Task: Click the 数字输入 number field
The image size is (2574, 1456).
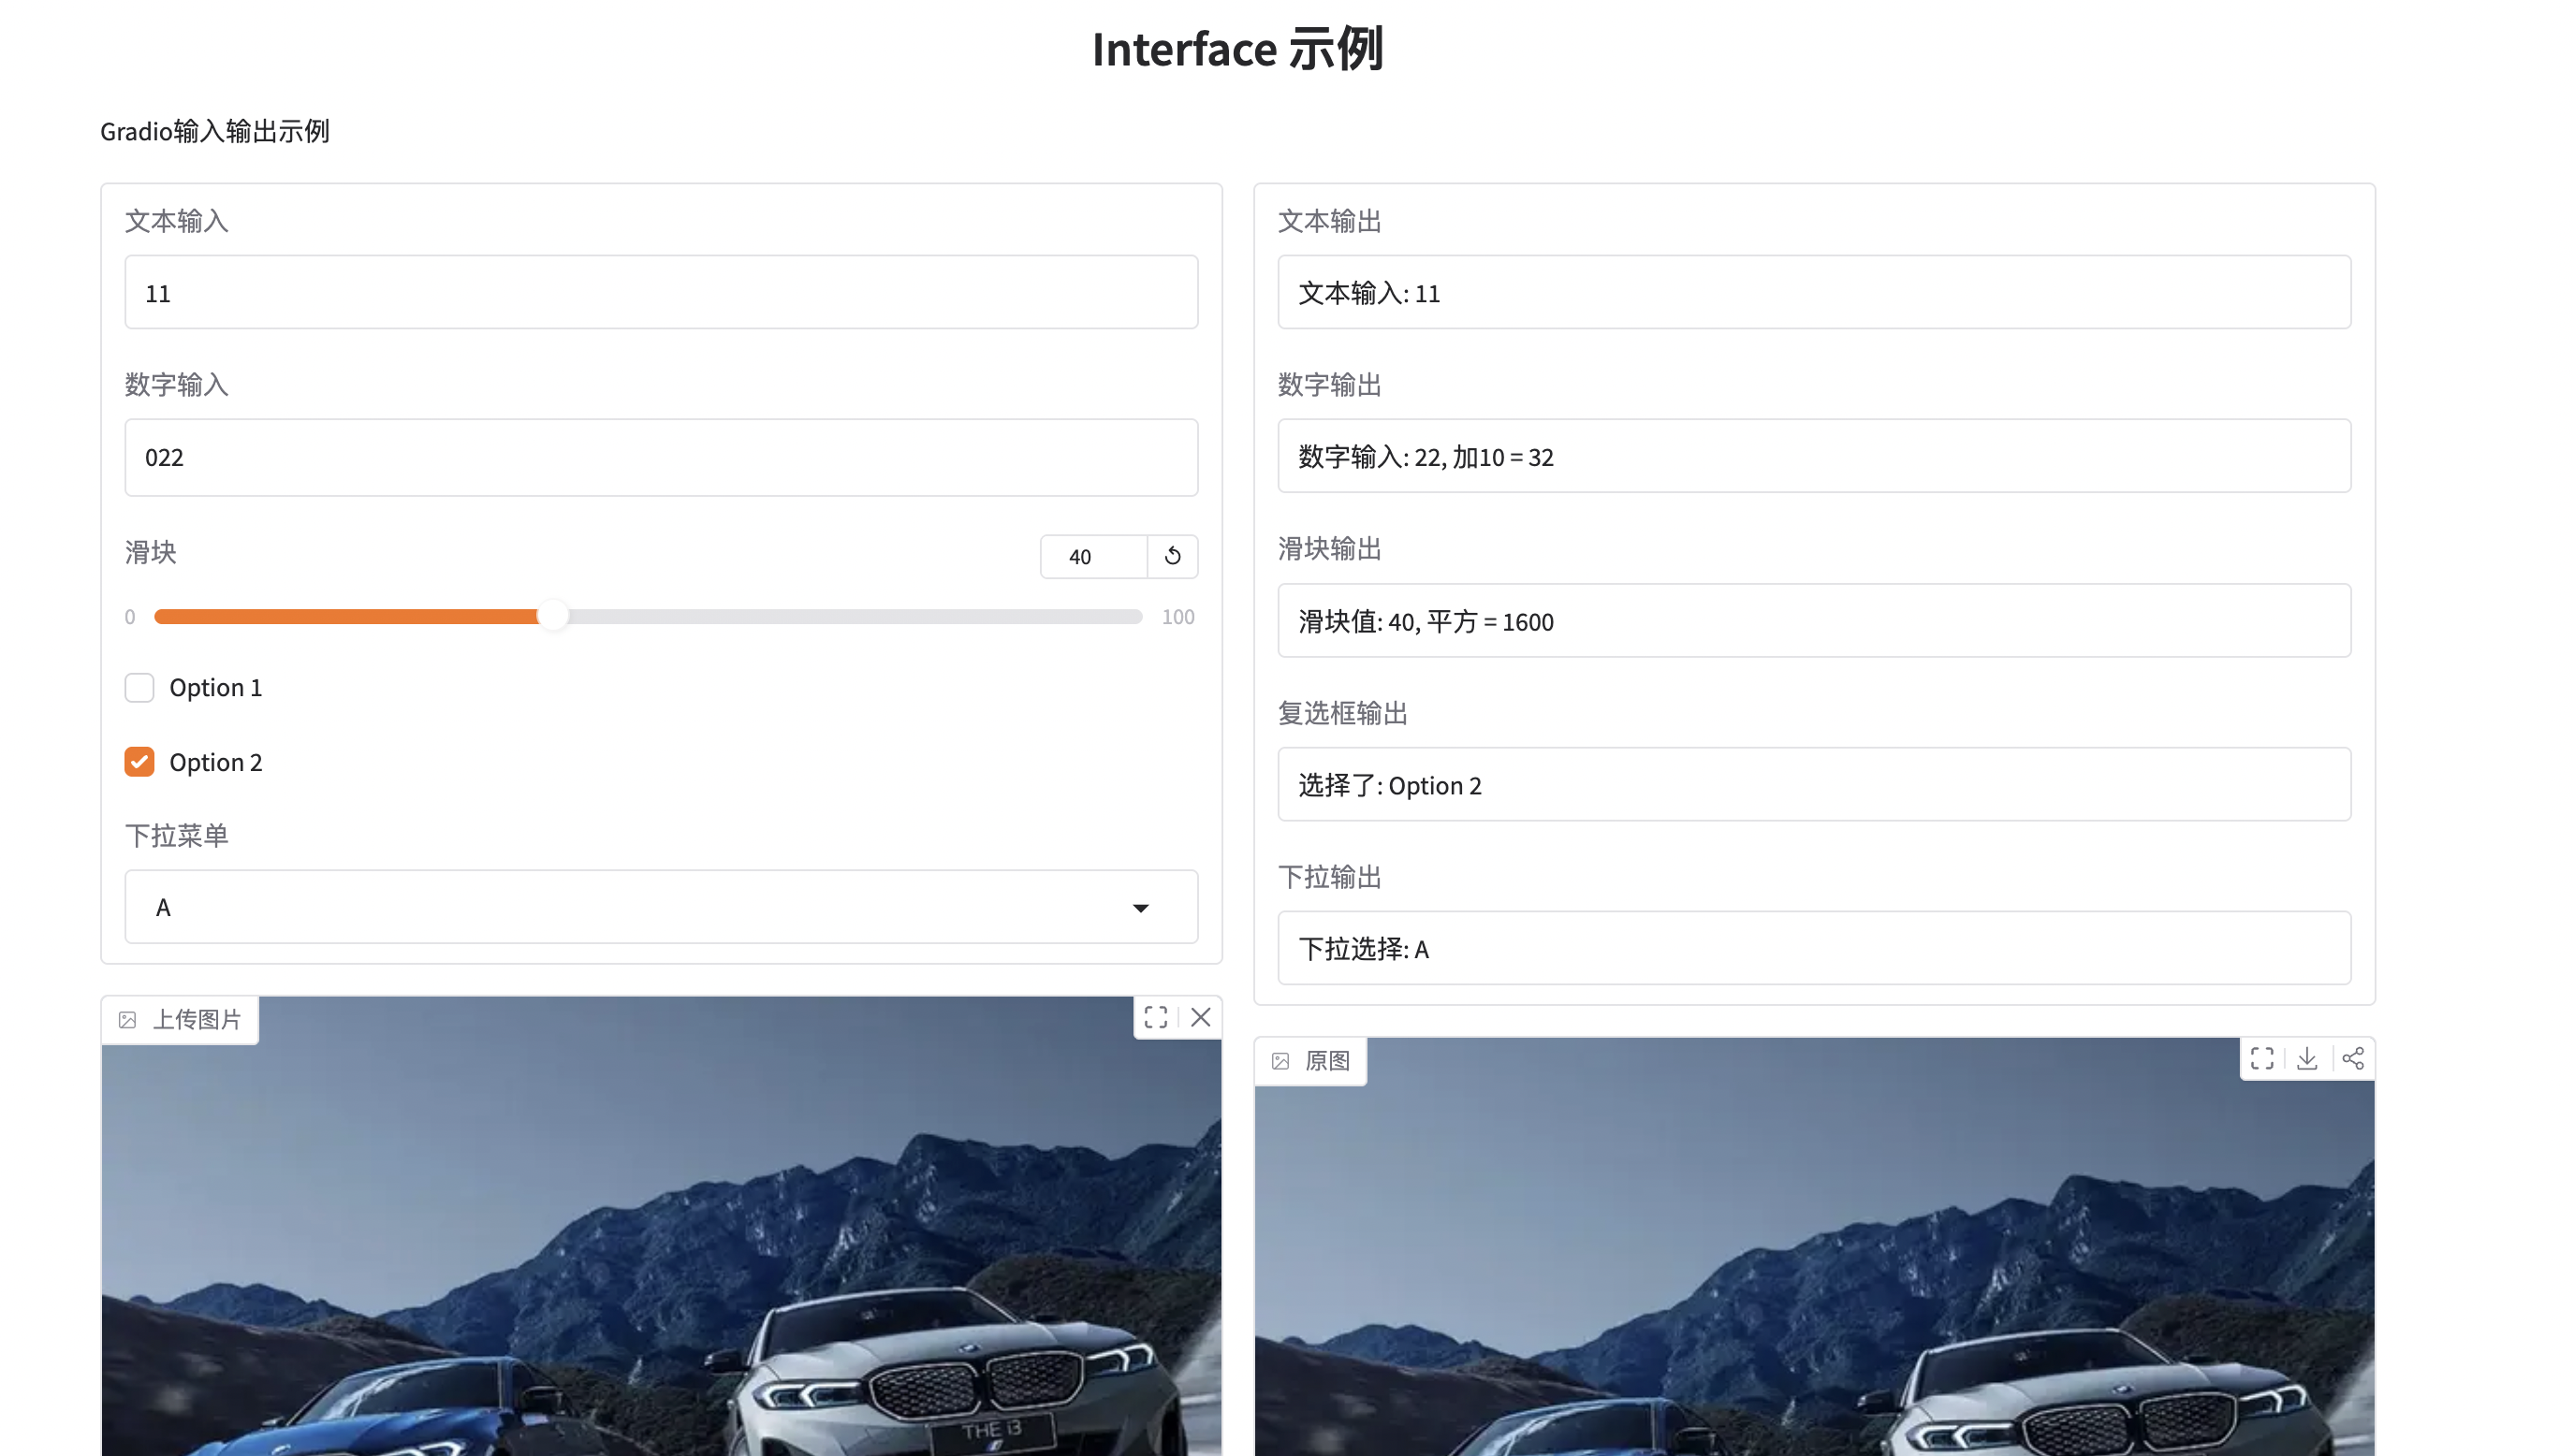Action: pos(660,457)
